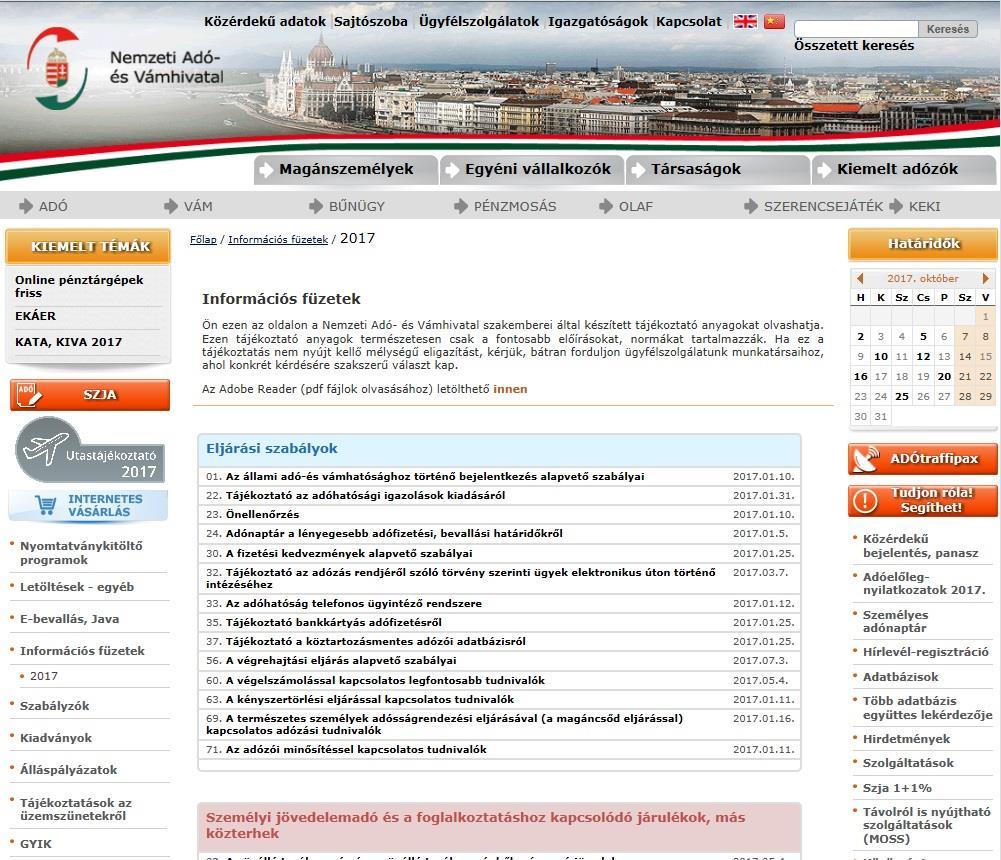Screen dimensions: 1001x860
Task: Select the Kiemelt adózók tab
Action: 904,170
